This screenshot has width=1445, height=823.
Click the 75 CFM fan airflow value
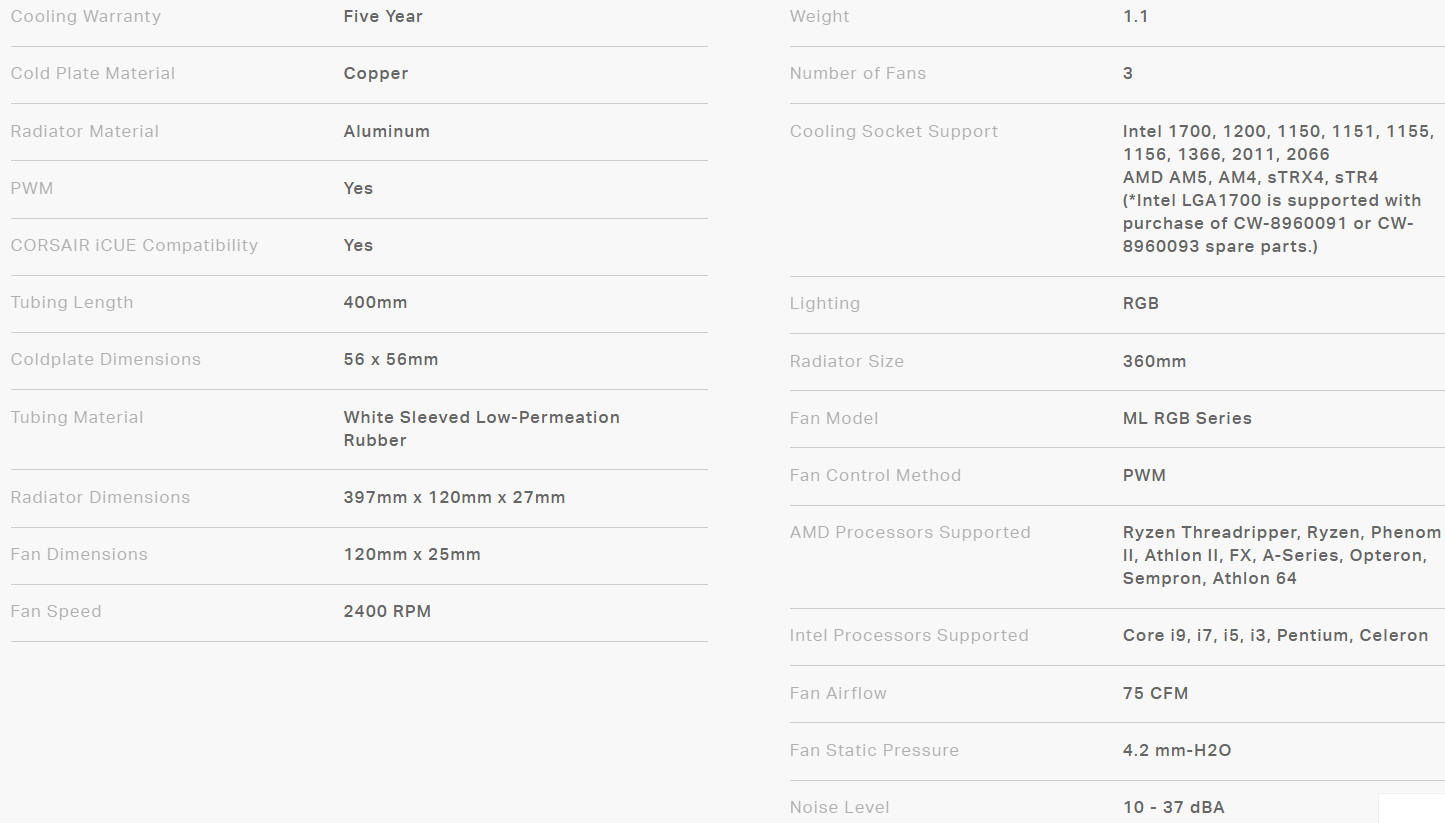[1155, 693]
